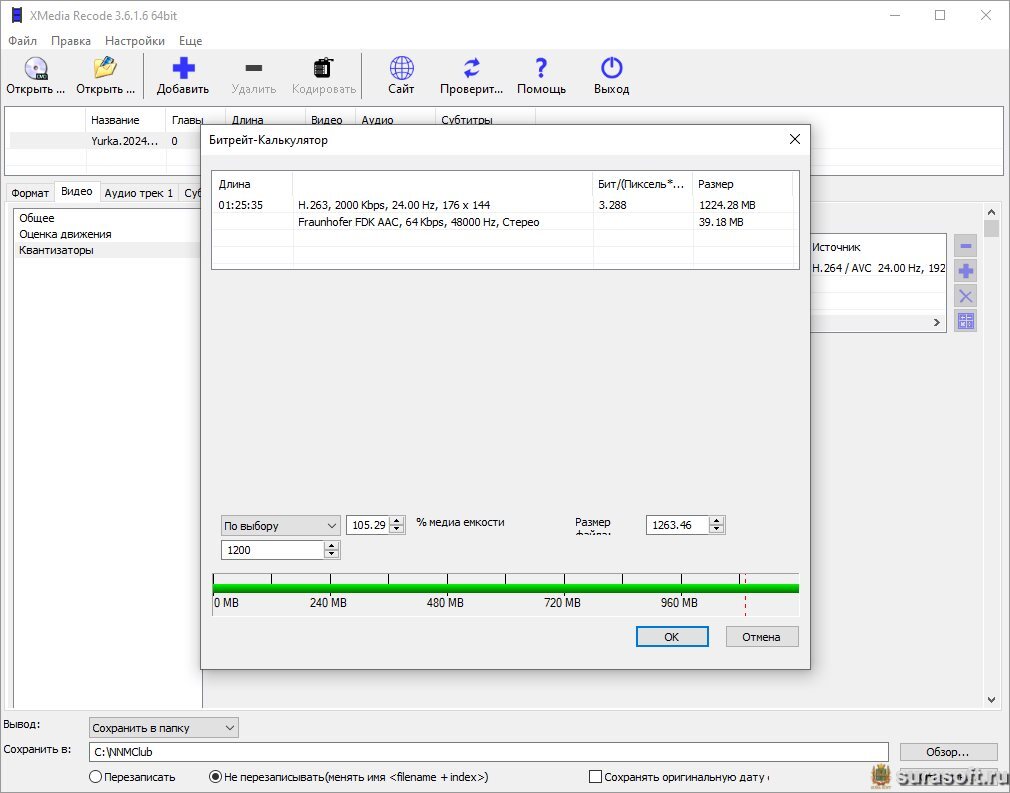The height and width of the screenshot is (793, 1010).
Task: Click the blue plus icon beside source panel
Action: pos(965,271)
